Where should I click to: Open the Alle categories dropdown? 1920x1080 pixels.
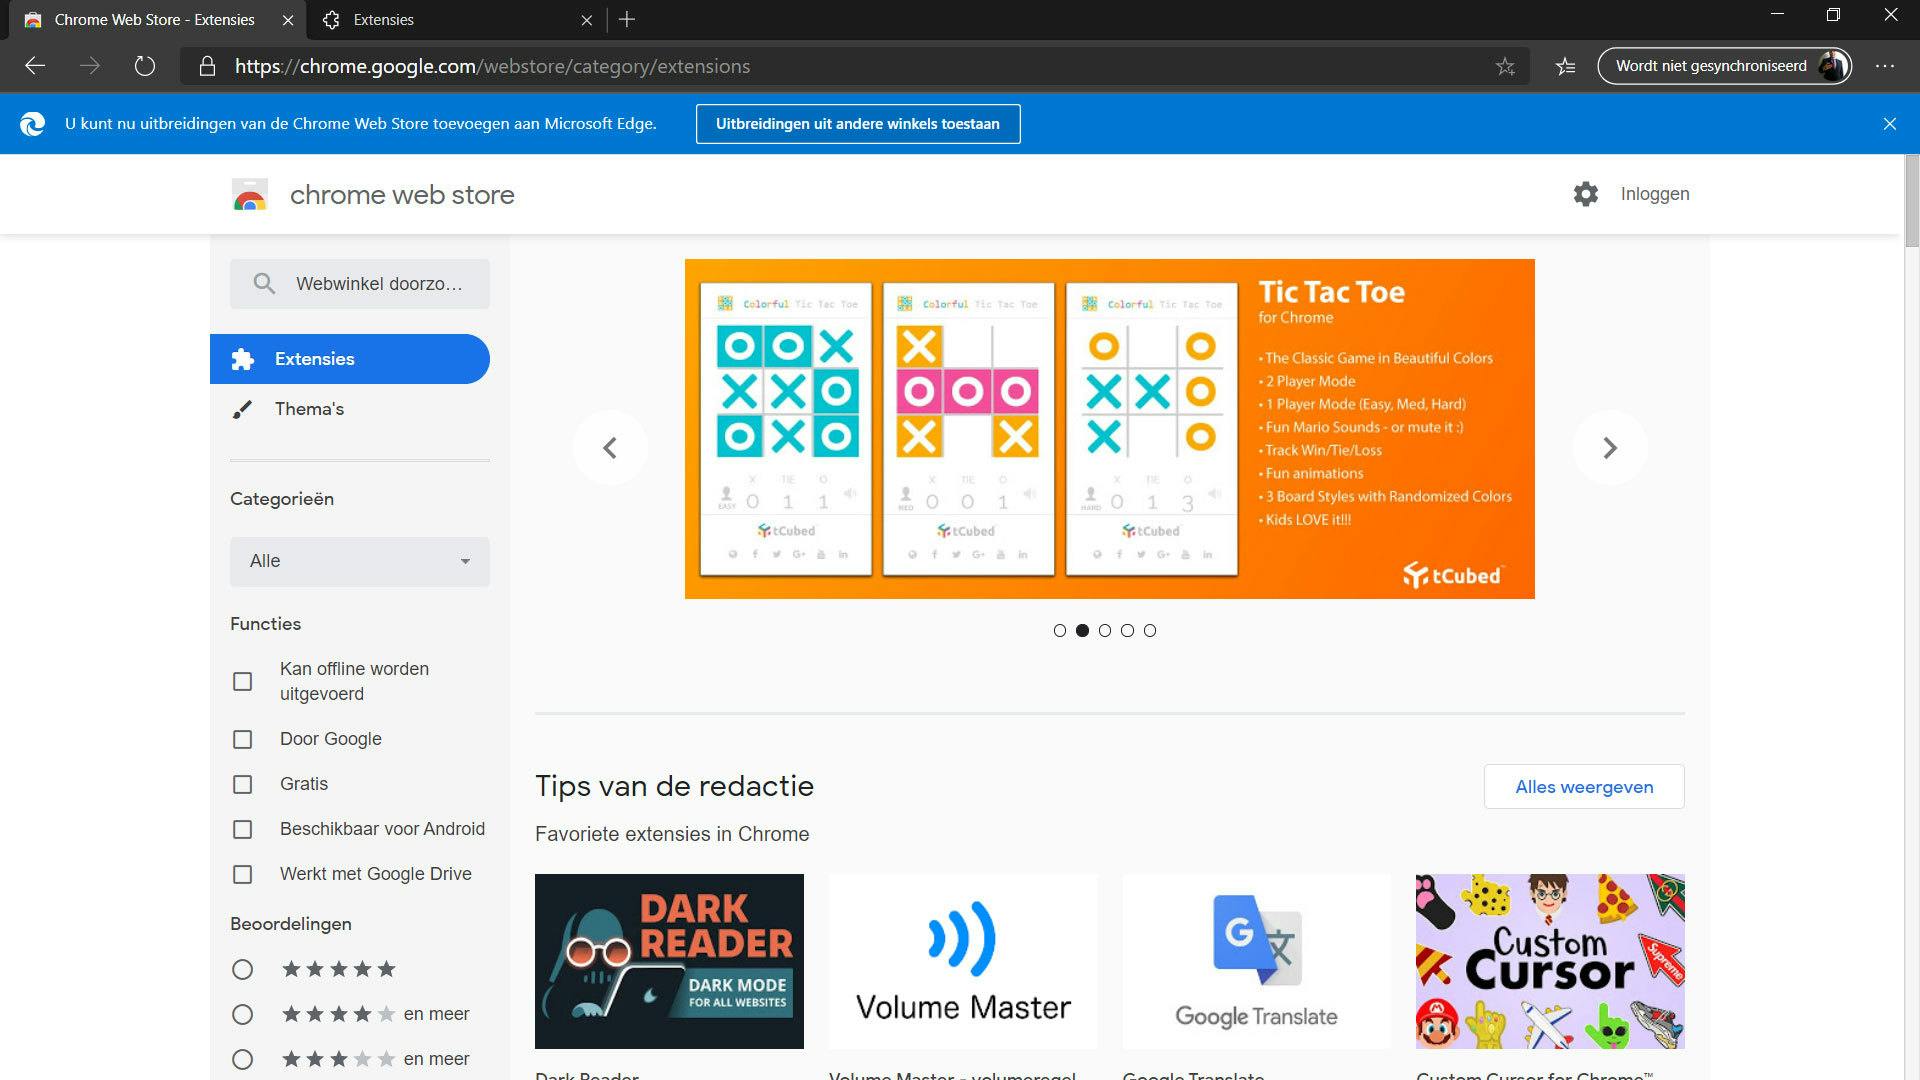coord(359,561)
